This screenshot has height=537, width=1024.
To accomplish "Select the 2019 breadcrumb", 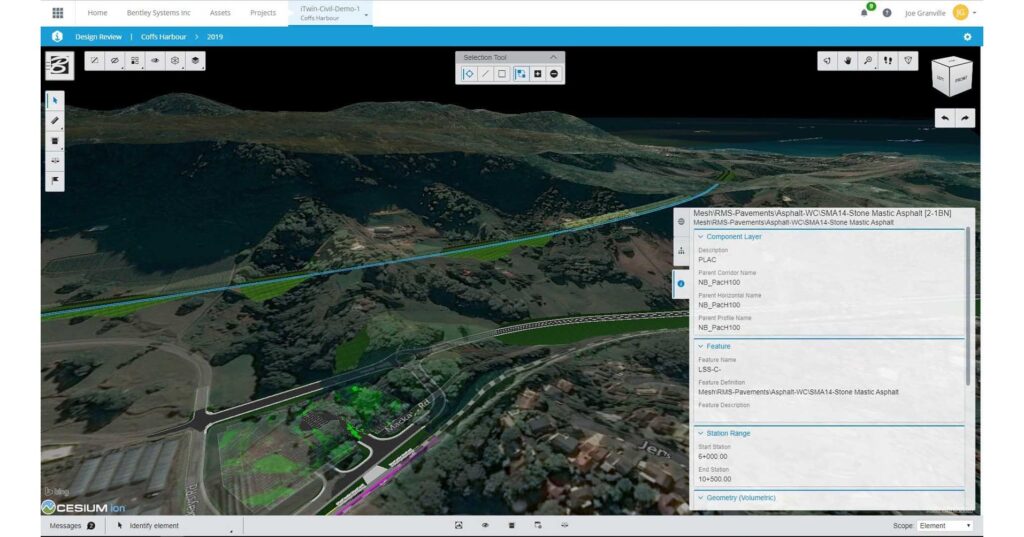I will tap(215, 37).
